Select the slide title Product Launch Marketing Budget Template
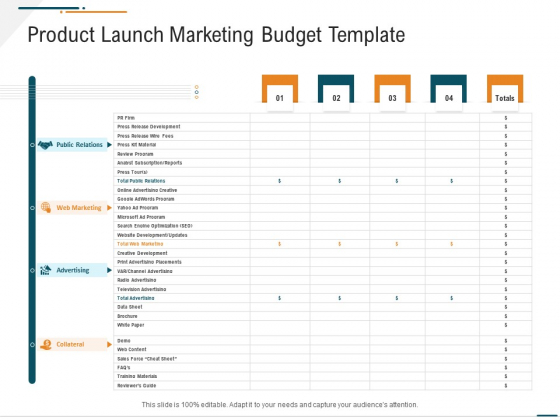560x420 pixels. 216,35
